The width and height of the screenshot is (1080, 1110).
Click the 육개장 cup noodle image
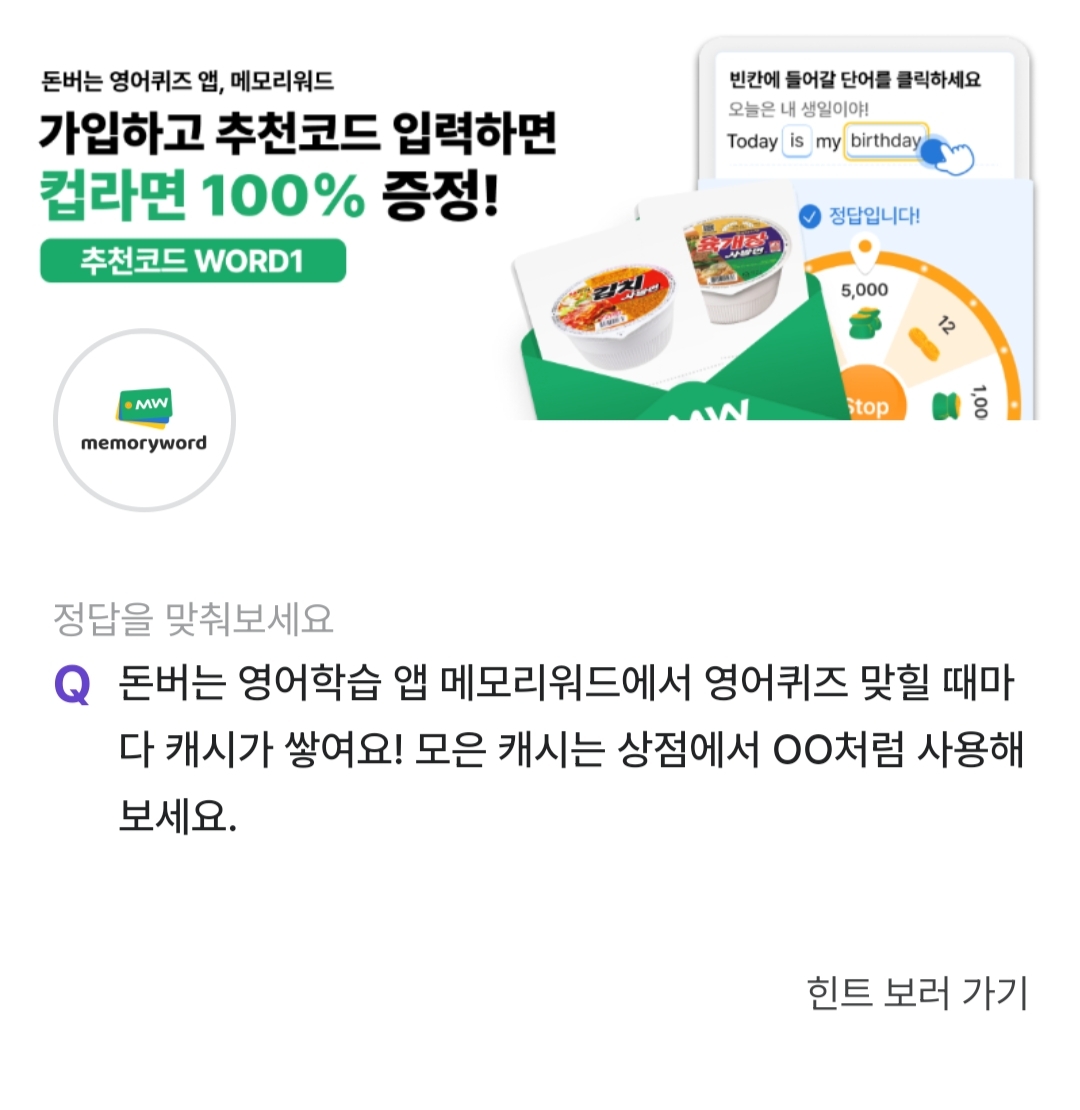(x=737, y=268)
